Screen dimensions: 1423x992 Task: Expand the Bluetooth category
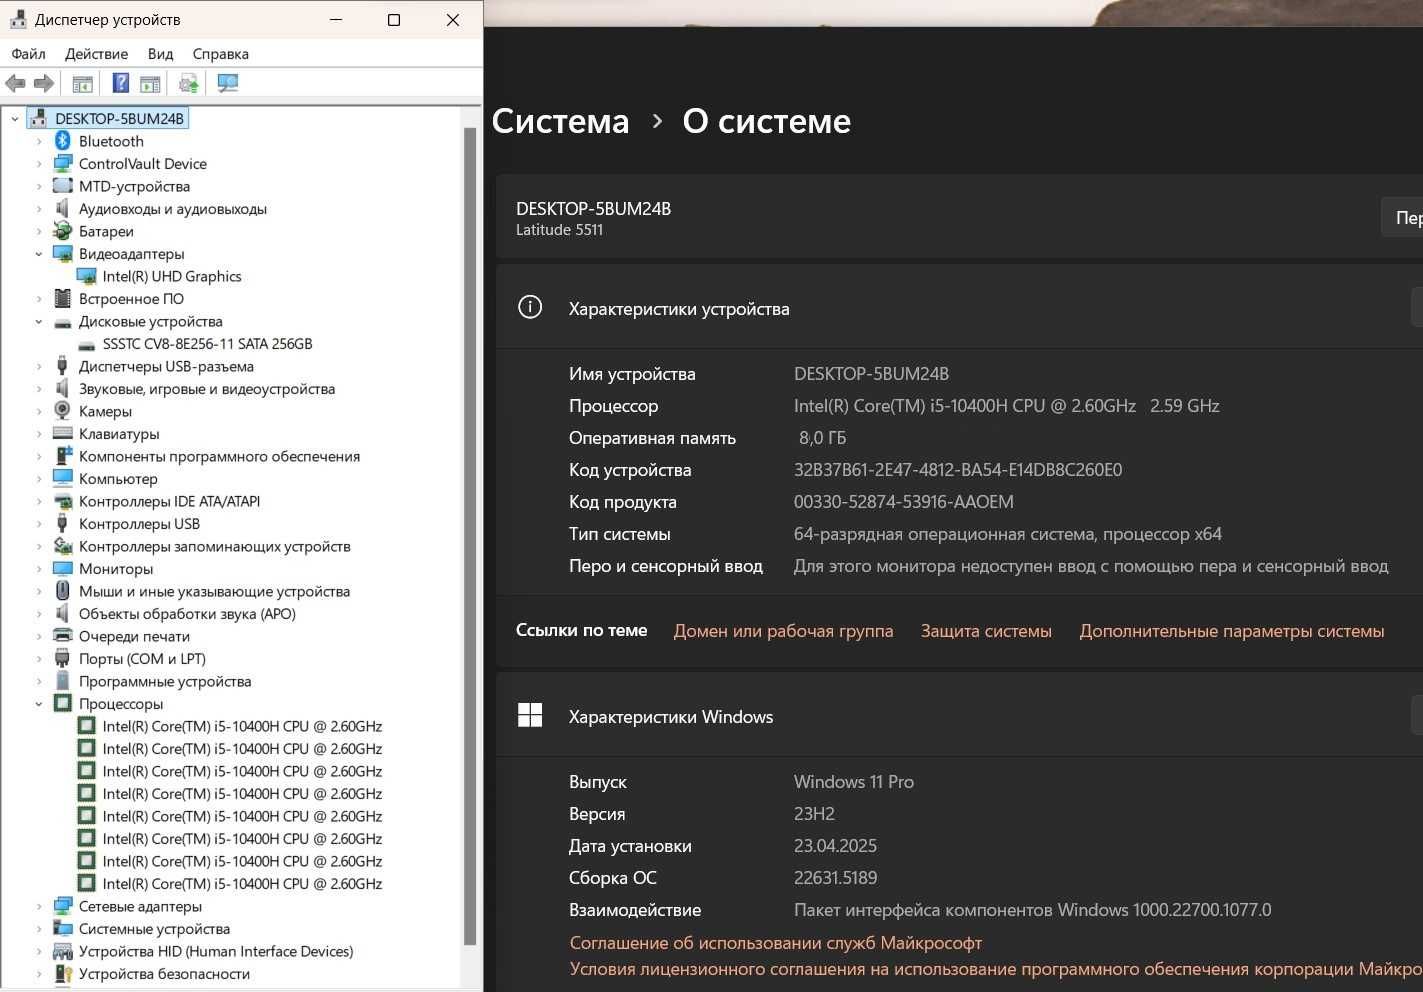(39, 141)
